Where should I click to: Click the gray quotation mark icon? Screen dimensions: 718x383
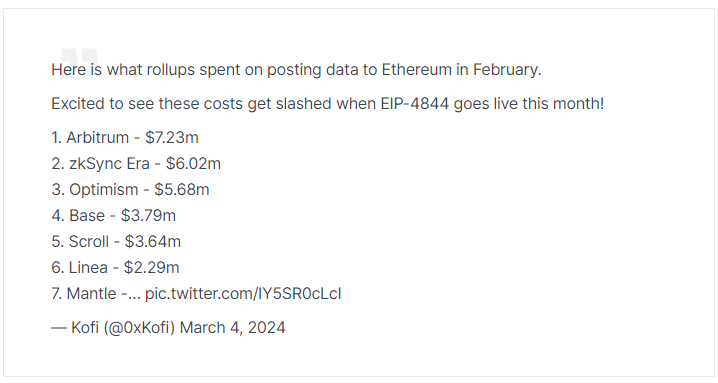[x=79, y=63]
